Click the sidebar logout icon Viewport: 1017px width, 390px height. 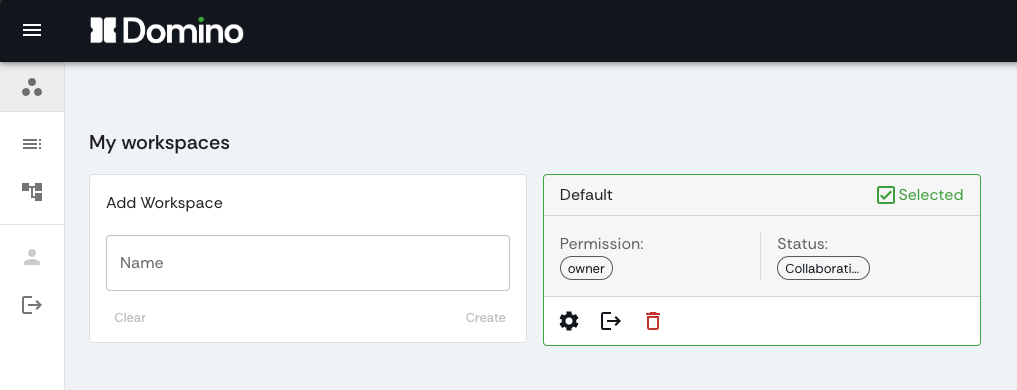pos(32,304)
